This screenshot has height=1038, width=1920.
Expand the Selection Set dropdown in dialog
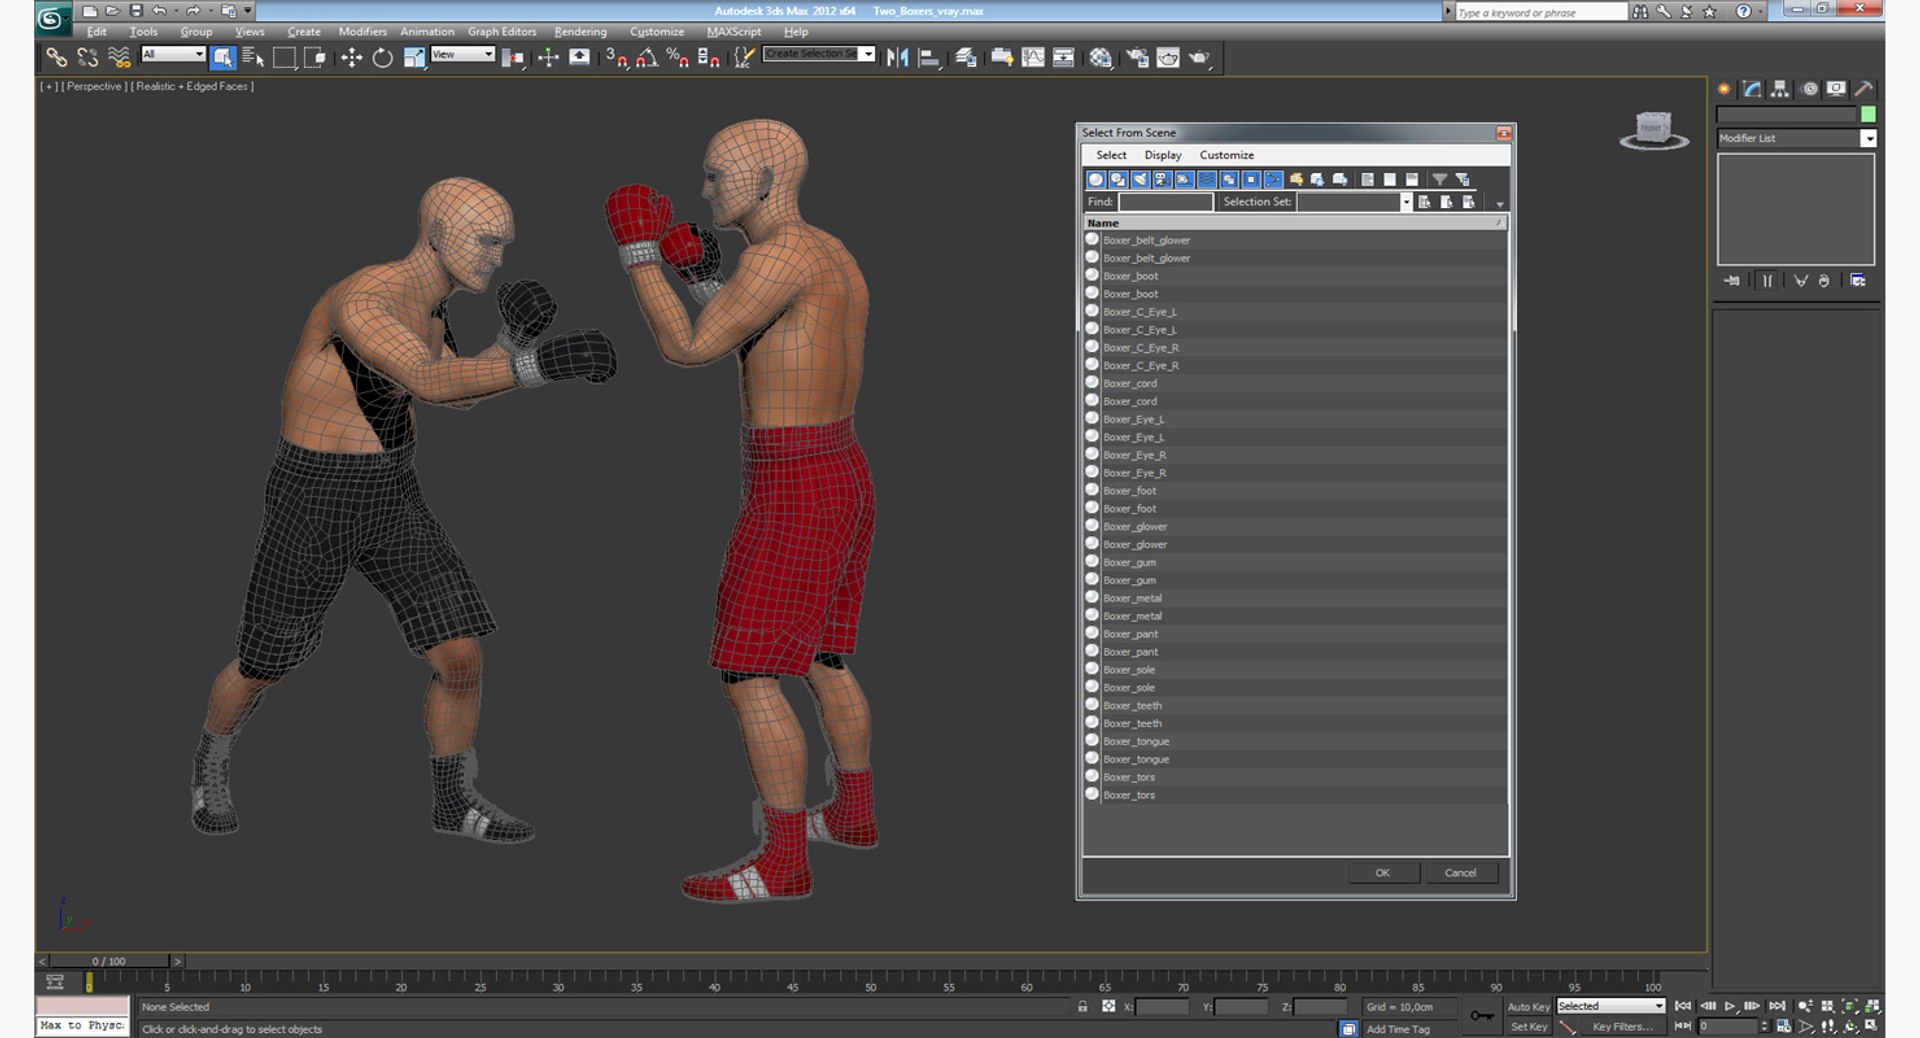pos(1405,202)
